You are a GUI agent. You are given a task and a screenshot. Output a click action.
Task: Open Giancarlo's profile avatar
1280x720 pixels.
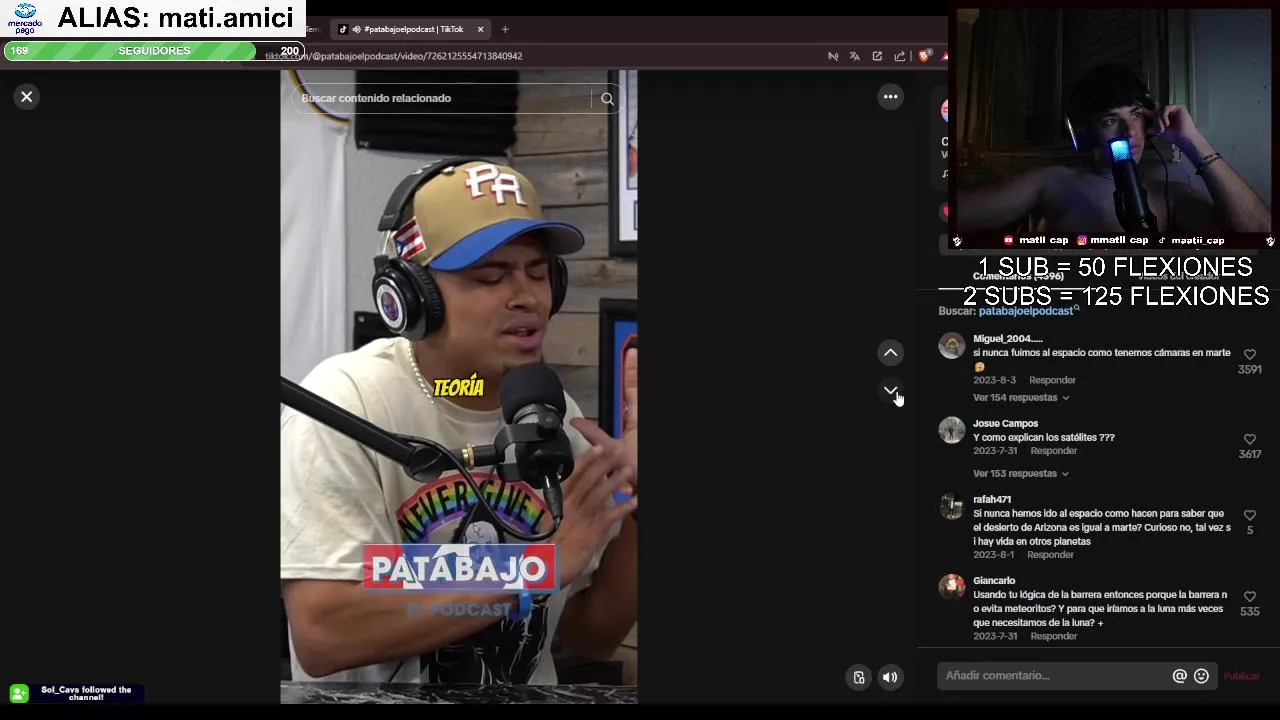click(952, 588)
